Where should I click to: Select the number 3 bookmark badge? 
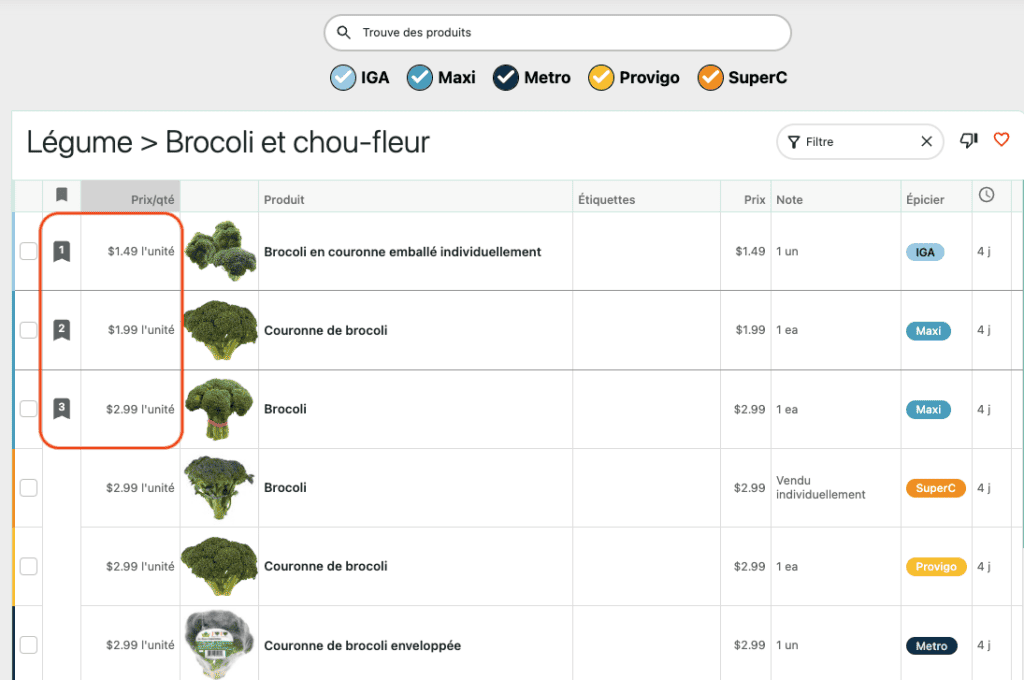(x=62, y=408)
